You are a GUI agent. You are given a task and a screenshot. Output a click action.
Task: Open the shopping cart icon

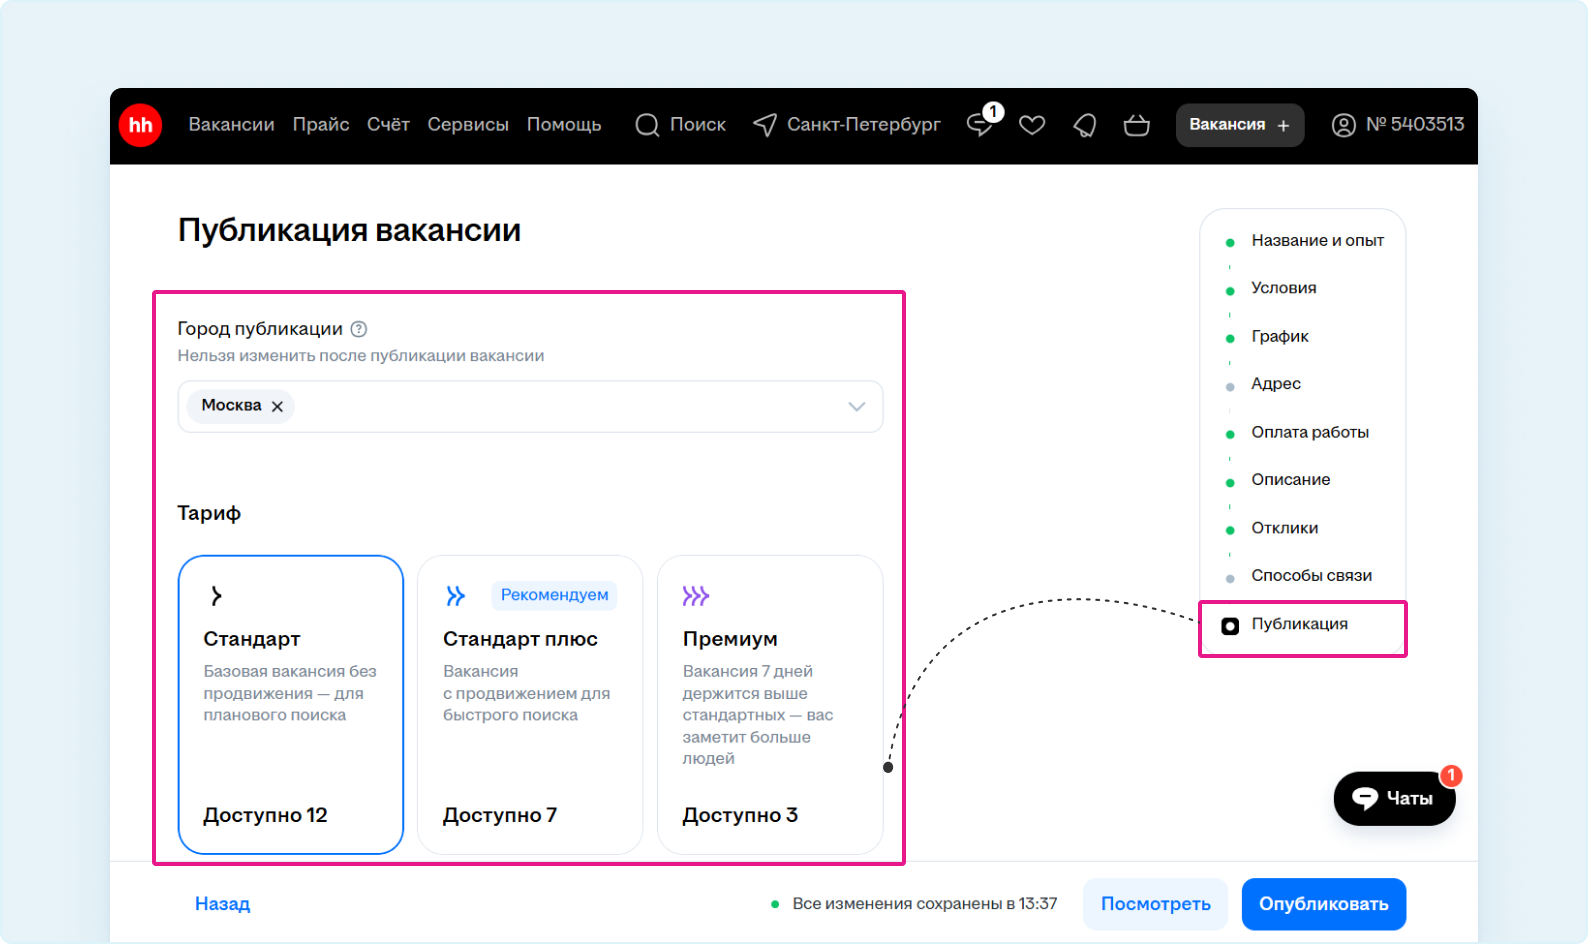[x=1136, y=125]
